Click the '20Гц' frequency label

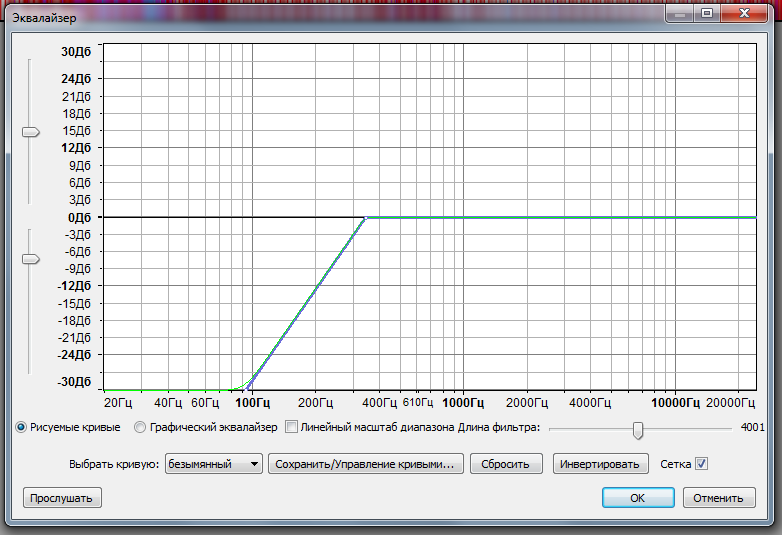[118, 403]
